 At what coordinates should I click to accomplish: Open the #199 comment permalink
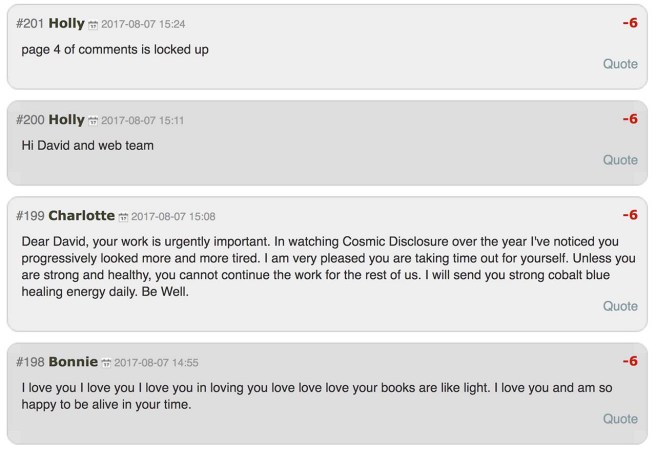pos(30,216)
